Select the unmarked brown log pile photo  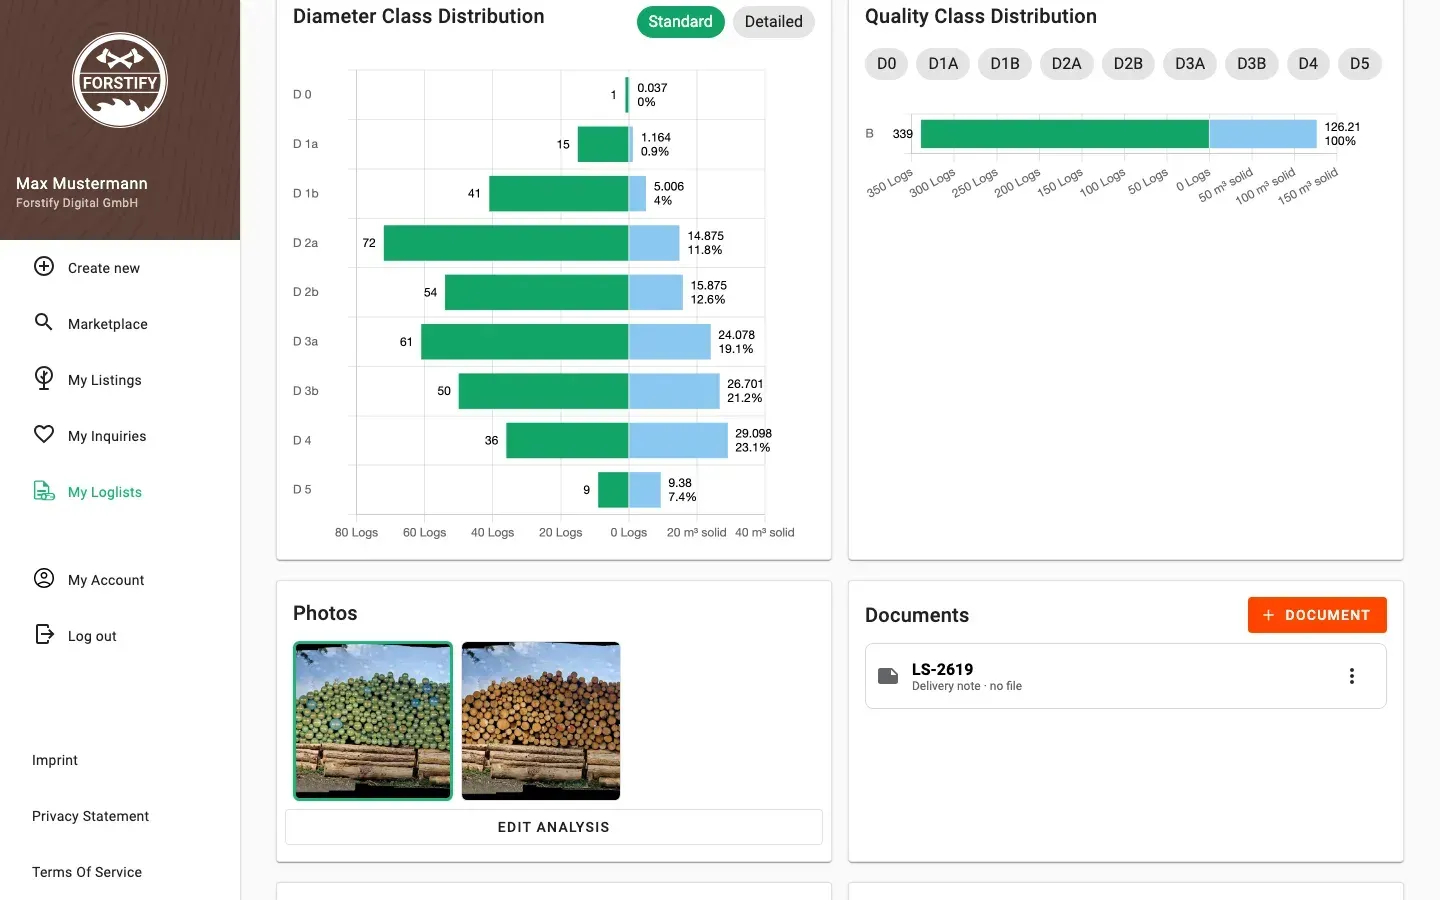(541, 721)
